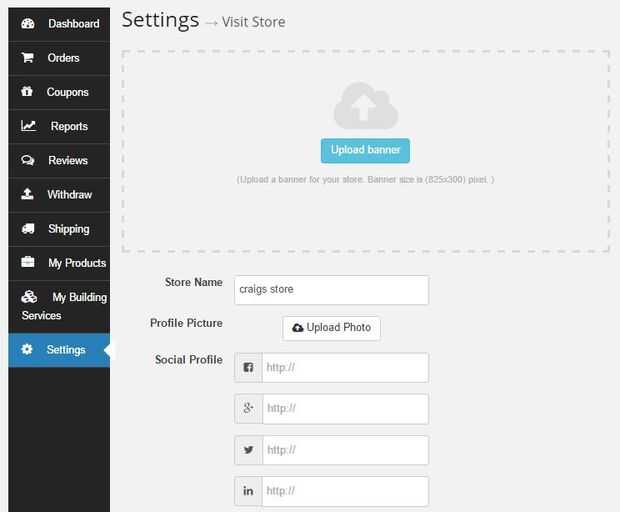
Task: Click the cloud upload banner icon
Action: [x=365, y=106]
